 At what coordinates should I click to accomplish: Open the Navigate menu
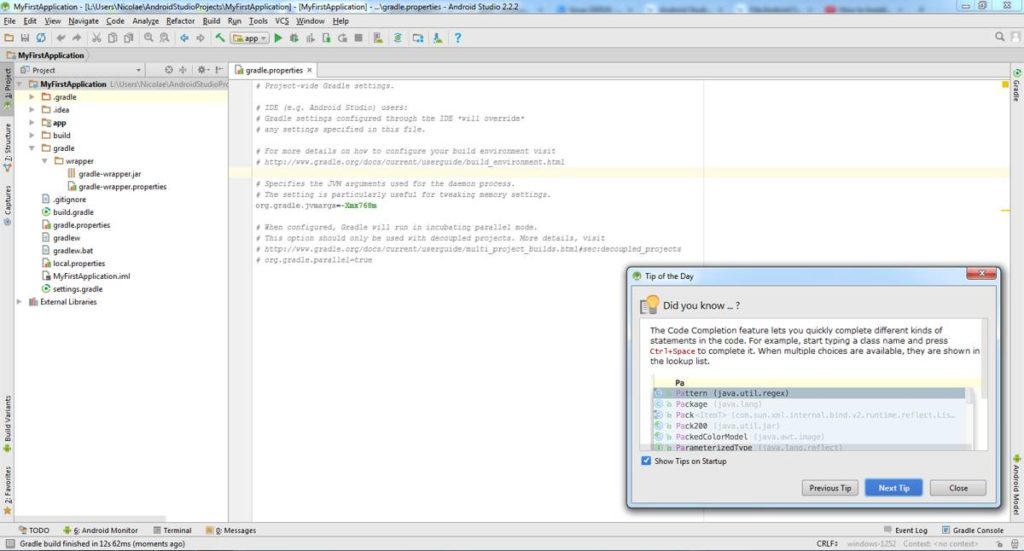pyautogui.click(x=84, y=21)
